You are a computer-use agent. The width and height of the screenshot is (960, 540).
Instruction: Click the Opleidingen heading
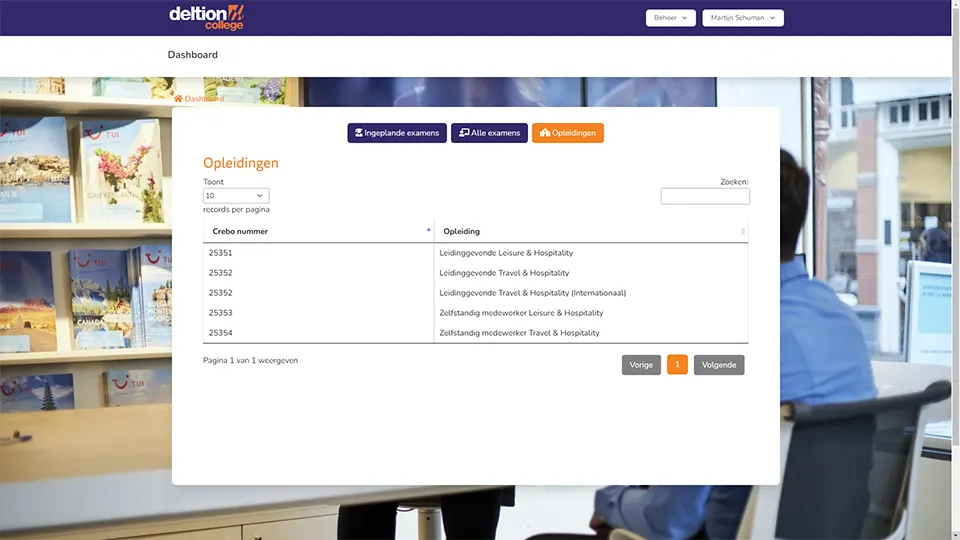(x=241, y=163)
